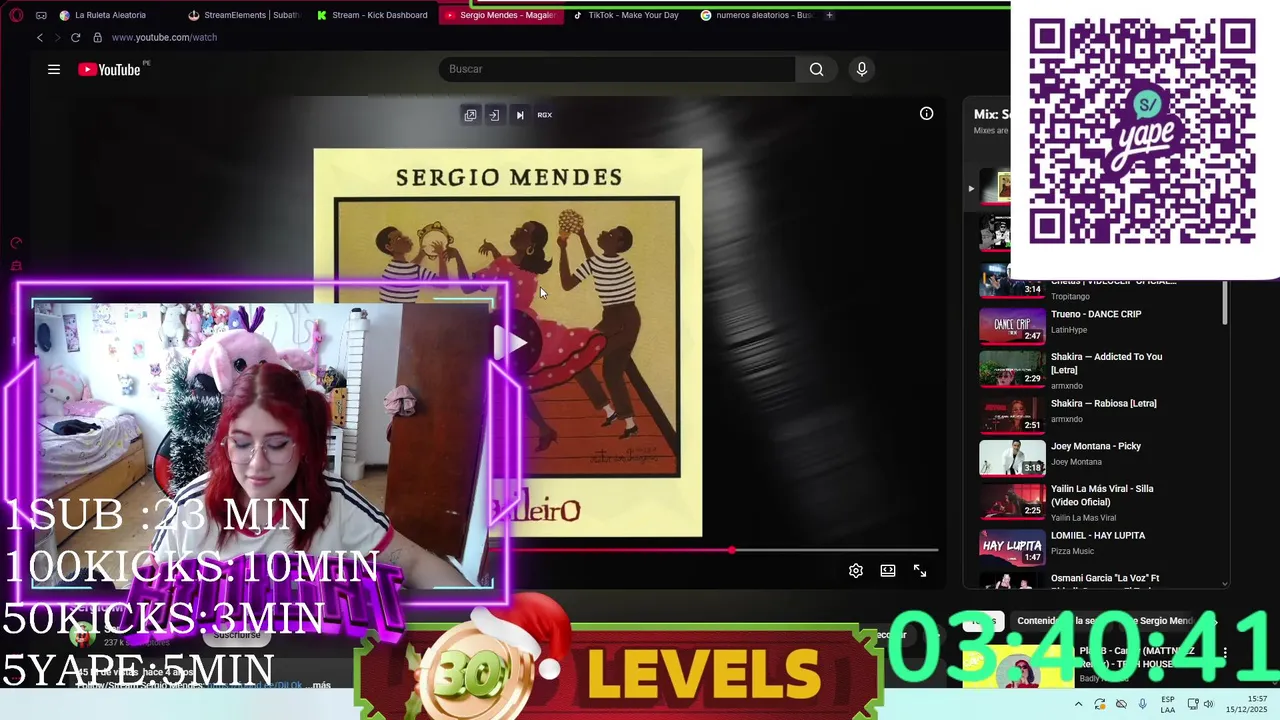Play Shakira — Addicted To You [Letra]

1106,363
